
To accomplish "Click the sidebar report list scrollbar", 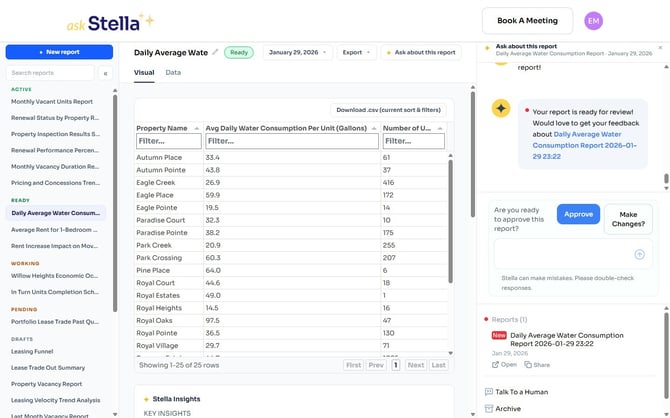I will (115, 203).
